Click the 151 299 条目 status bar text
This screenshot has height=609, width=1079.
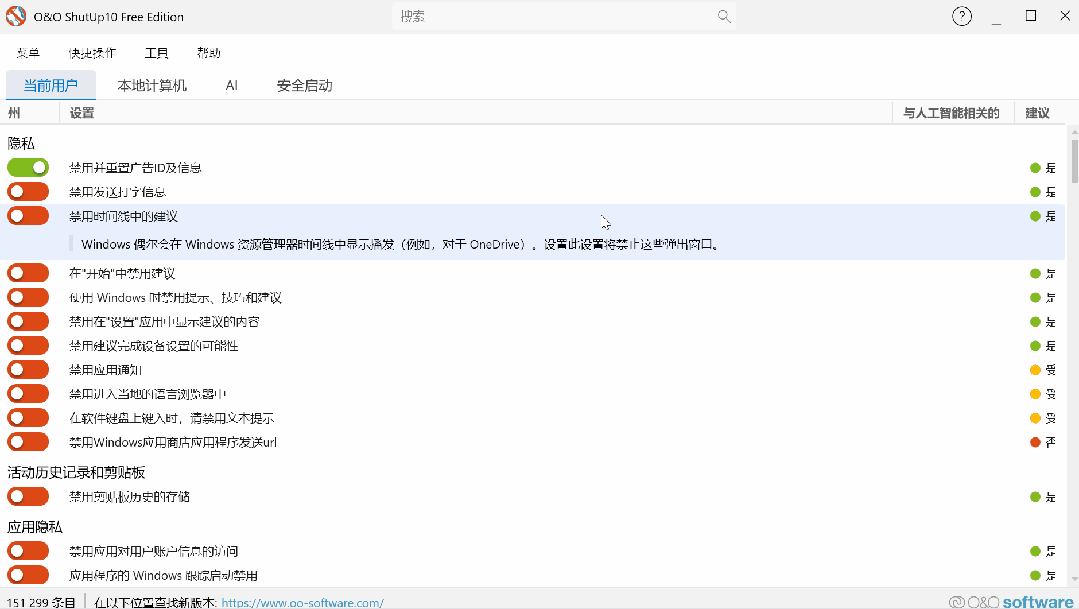click(41, 602)
